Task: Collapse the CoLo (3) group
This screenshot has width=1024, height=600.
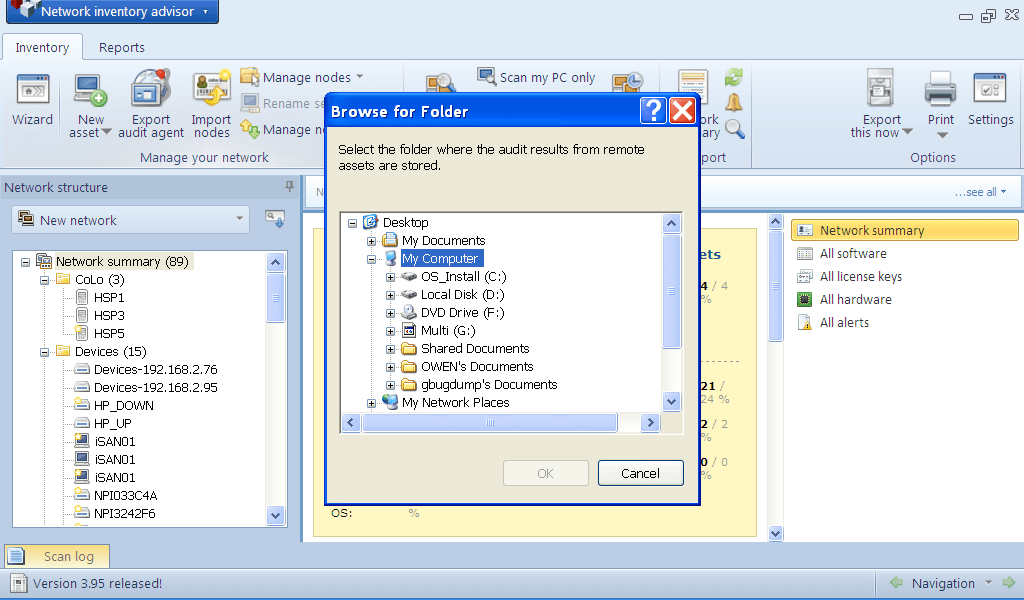Action: 44,280
